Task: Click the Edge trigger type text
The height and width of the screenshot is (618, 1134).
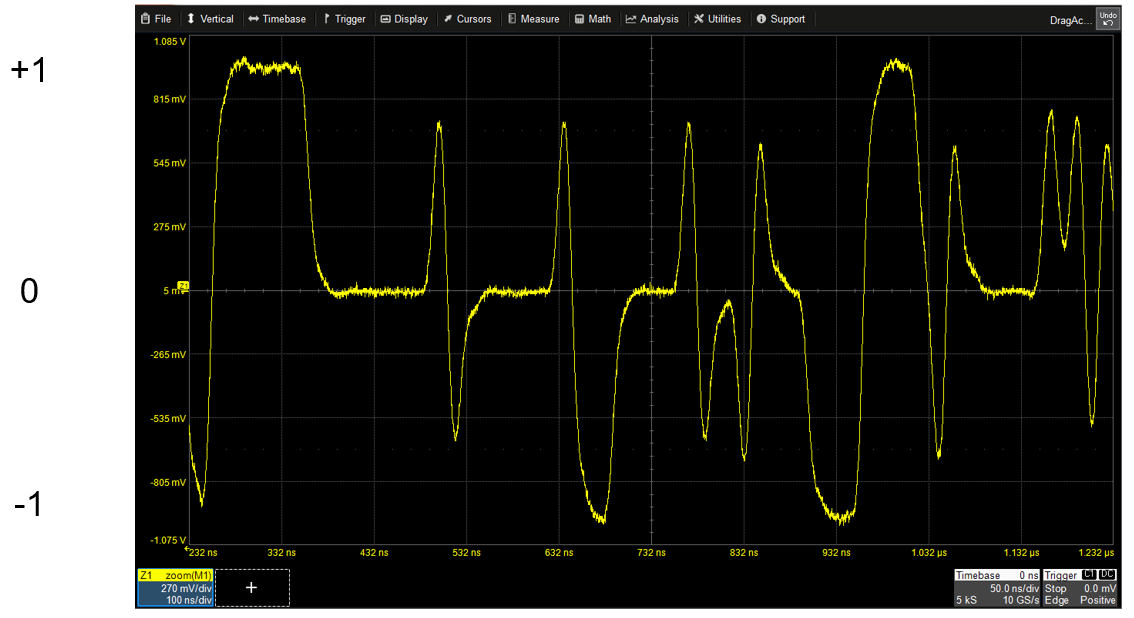Action: pos(1056,600)
